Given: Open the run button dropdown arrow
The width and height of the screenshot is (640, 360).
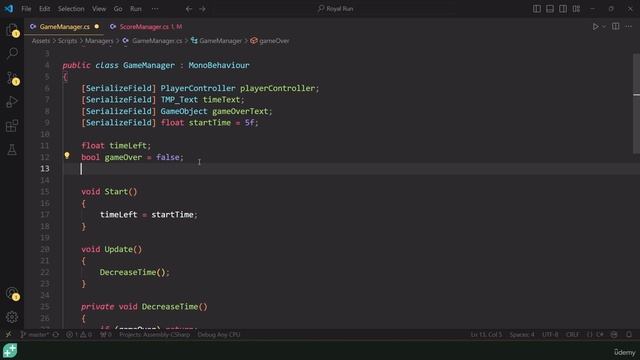Looking at the screenshot, I should click(x=604, y=27).
